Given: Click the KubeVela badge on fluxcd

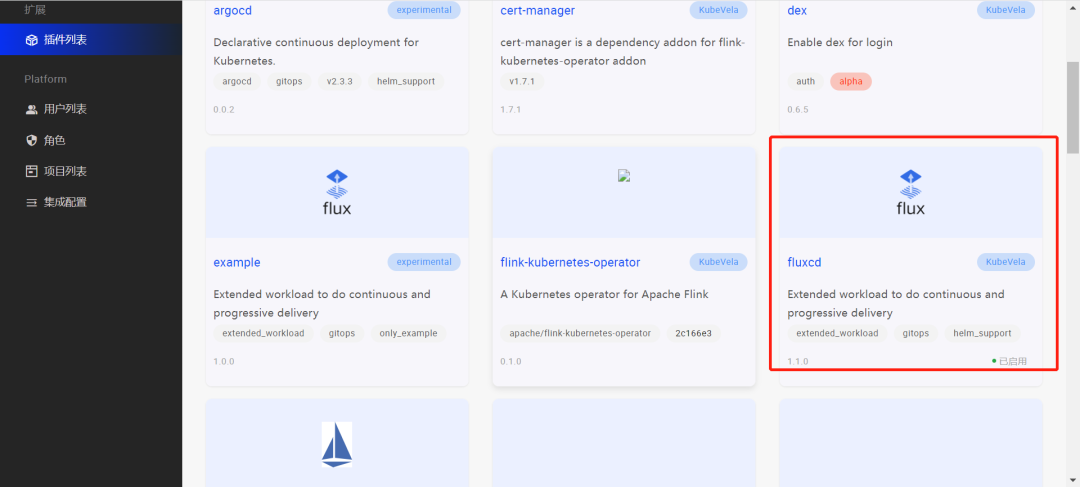Looking at the screenshot, I should (x=1006, y=262).
